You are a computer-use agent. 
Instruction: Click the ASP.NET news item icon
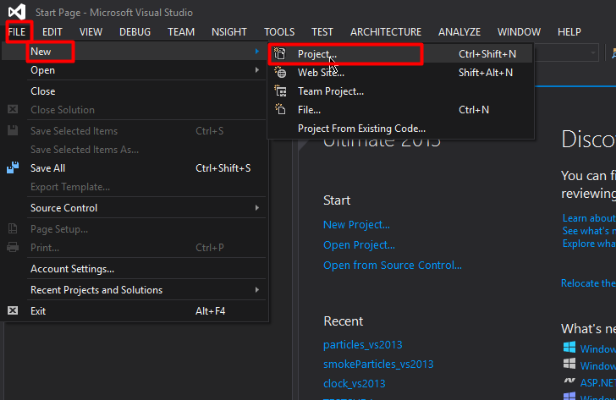569,381
